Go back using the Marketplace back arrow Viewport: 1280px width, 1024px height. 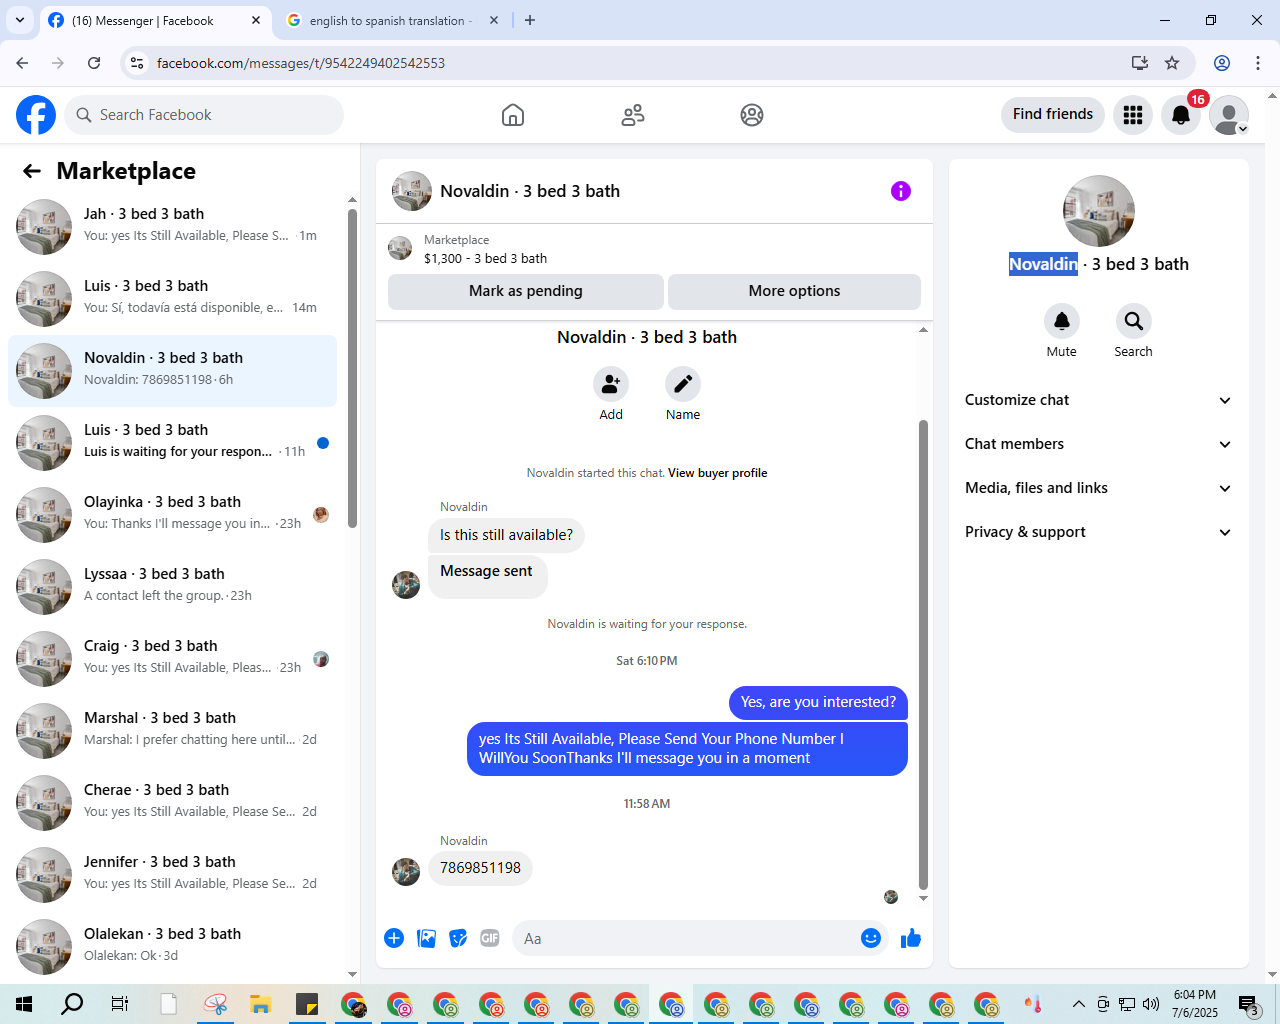[32, 171]
